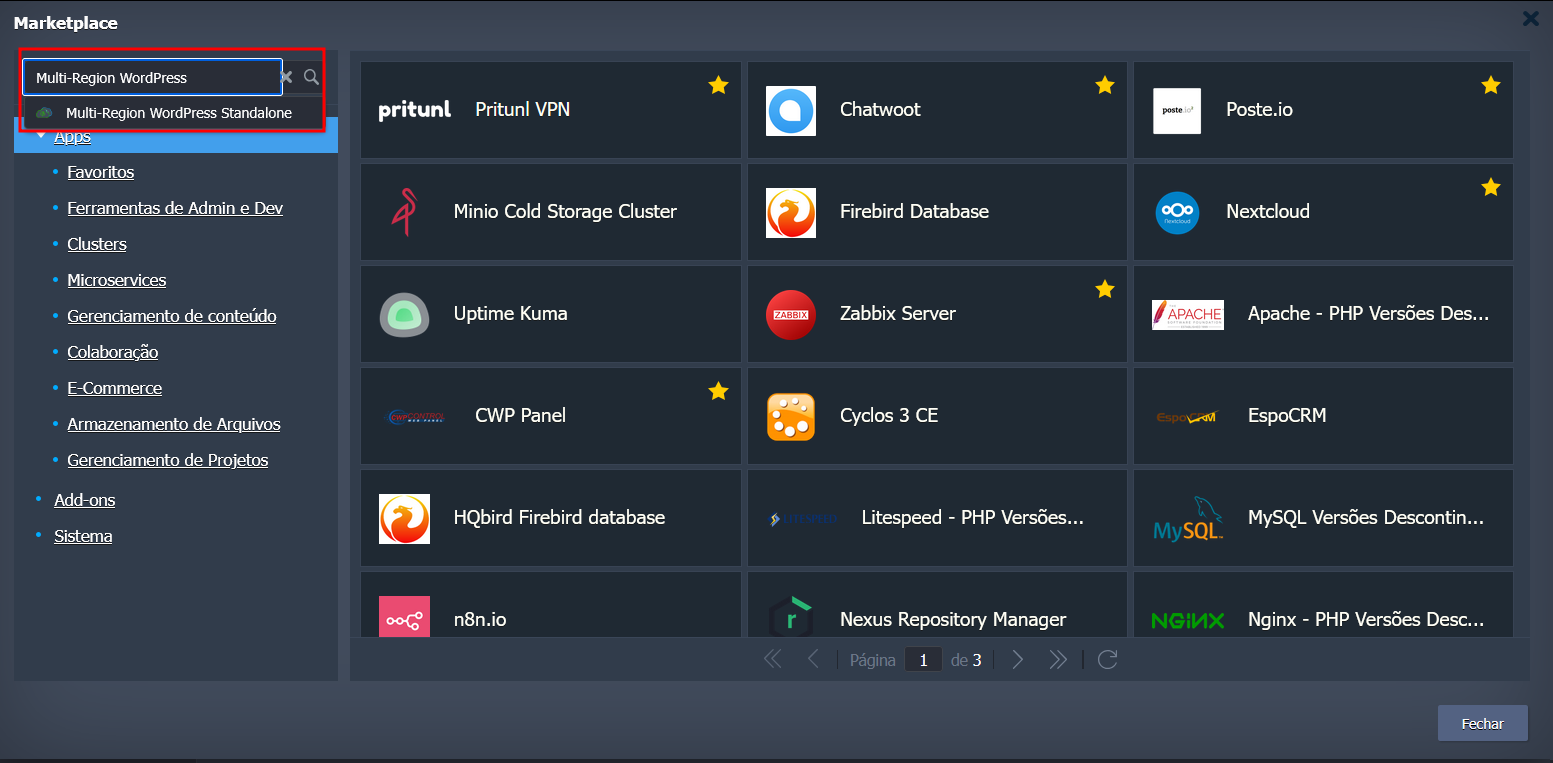1553x763 pixels.
Task: Click the search magnifier icon
Action: pos(311,77)
